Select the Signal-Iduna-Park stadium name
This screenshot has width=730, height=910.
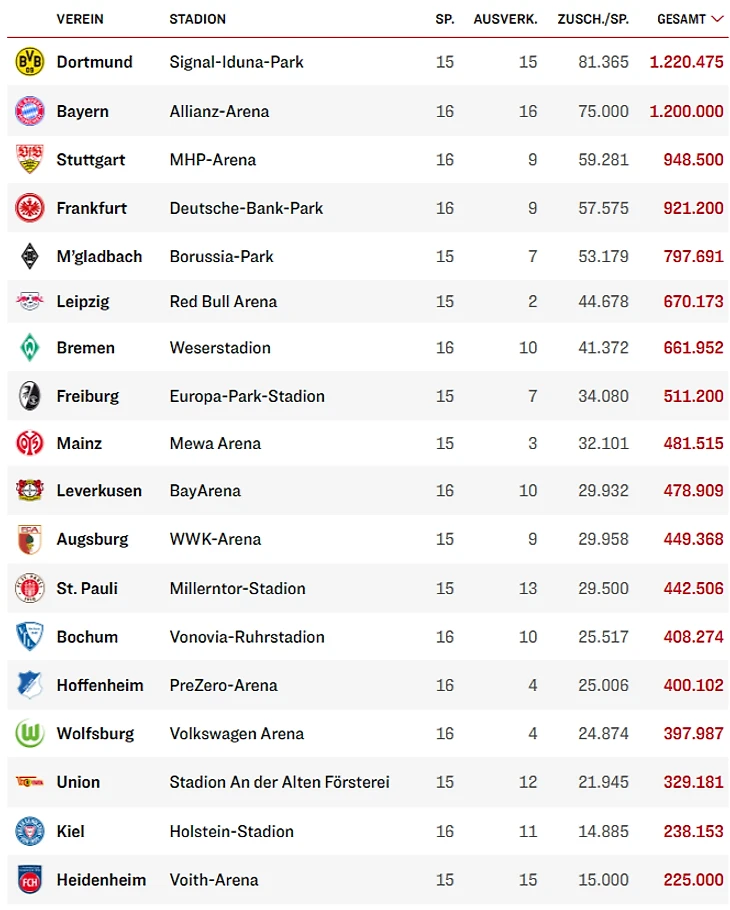pos(236,62)
